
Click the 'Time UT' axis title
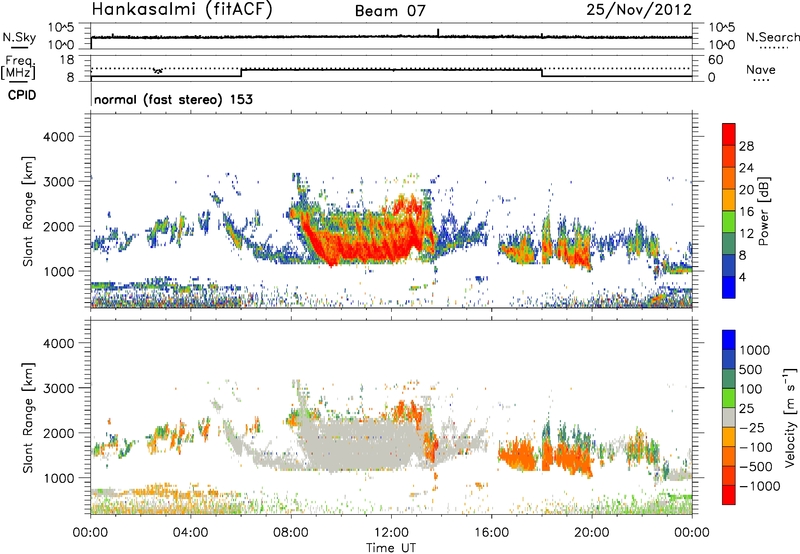[x=391, y=548]
